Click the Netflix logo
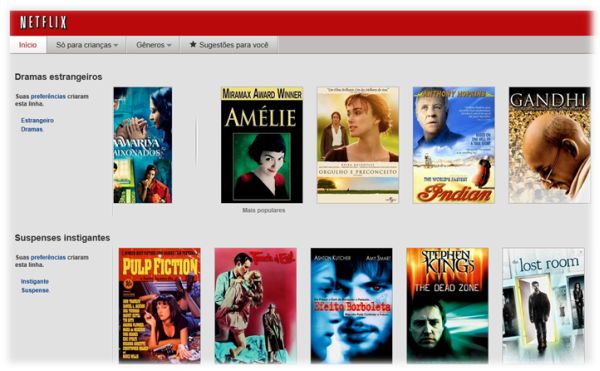This screenshot has width=600, height=371. [x=43, y=23]
